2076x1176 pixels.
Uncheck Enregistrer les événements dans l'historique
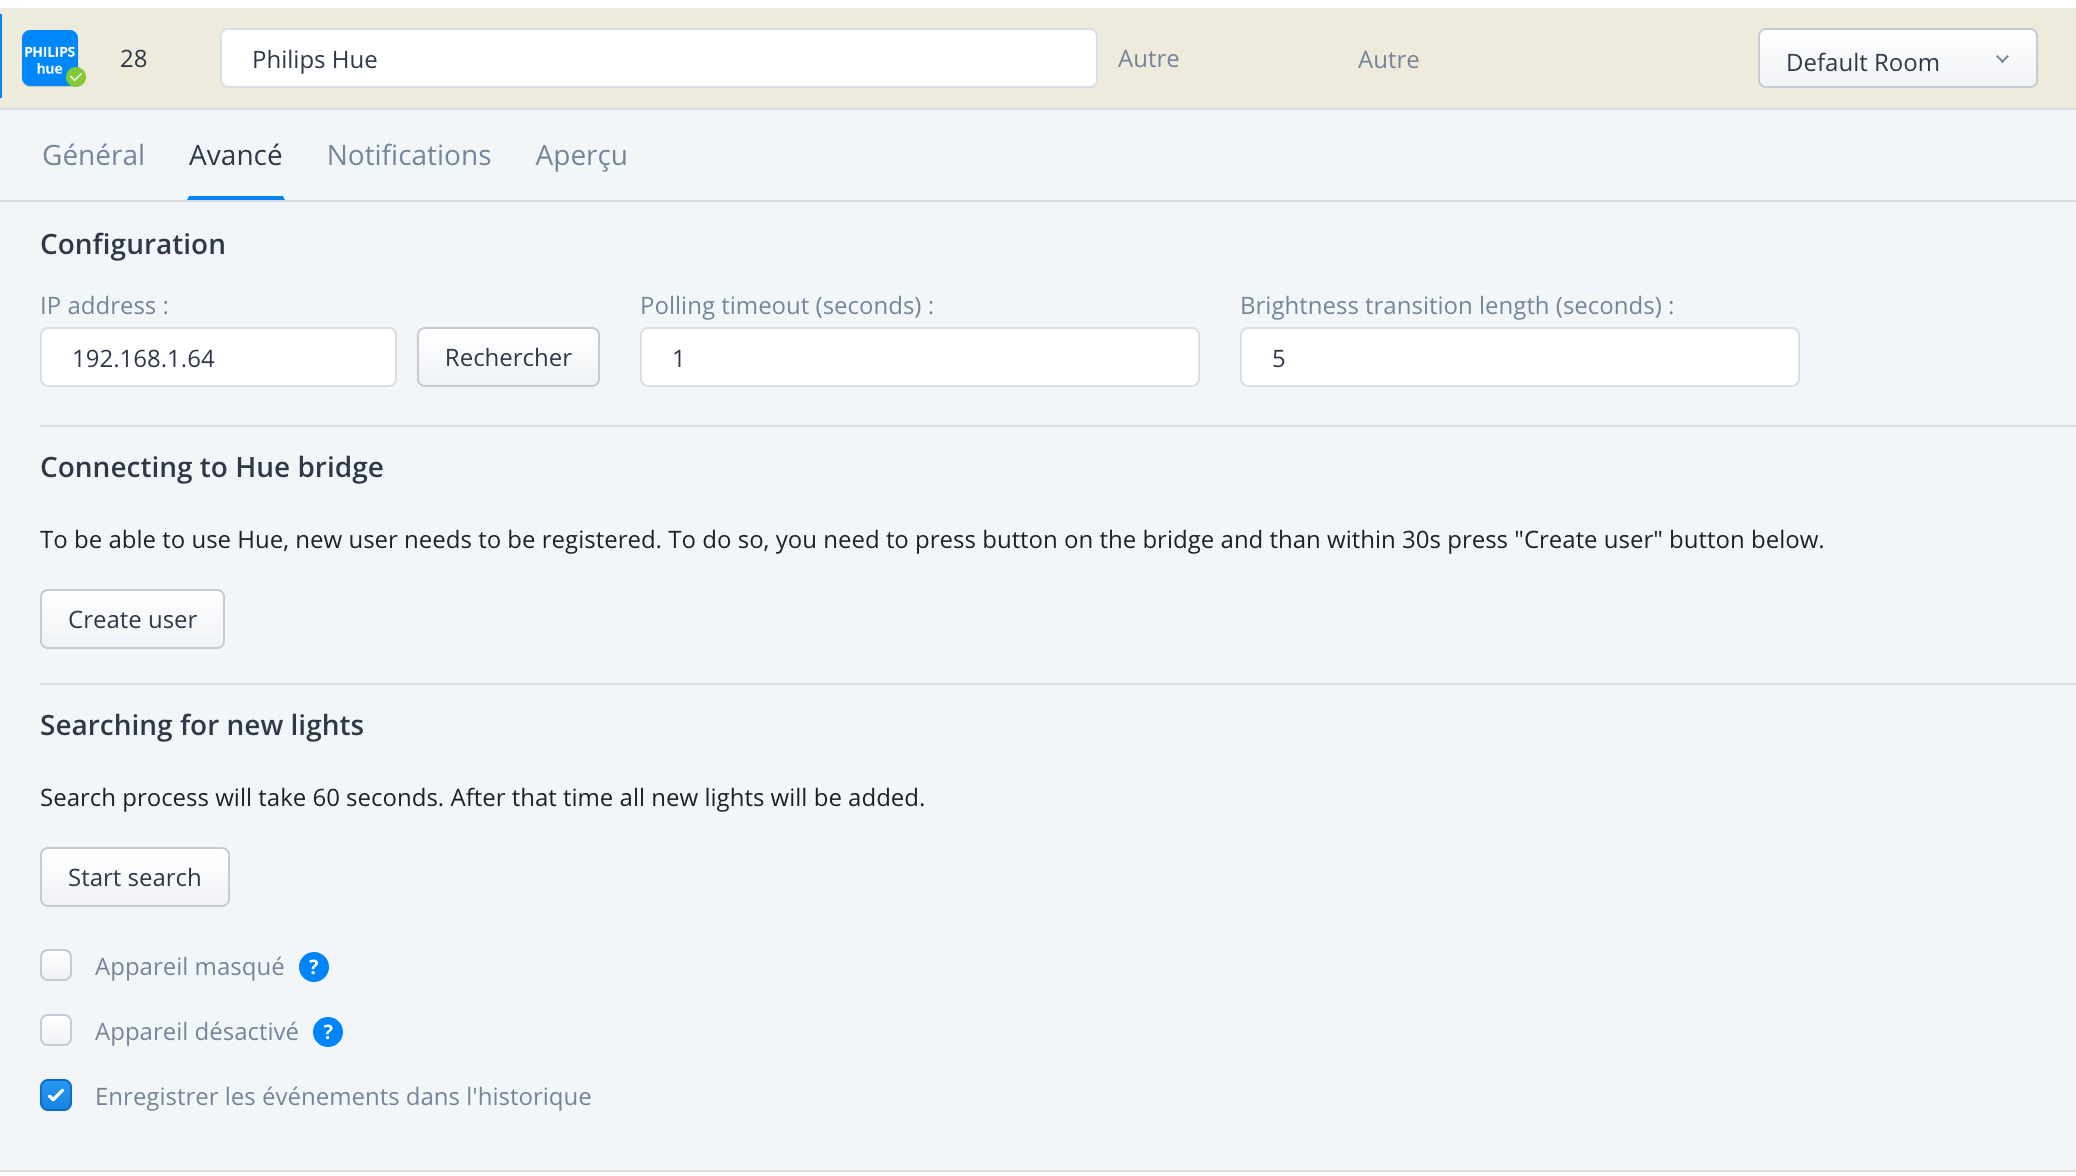click(x=56, y=1096)
